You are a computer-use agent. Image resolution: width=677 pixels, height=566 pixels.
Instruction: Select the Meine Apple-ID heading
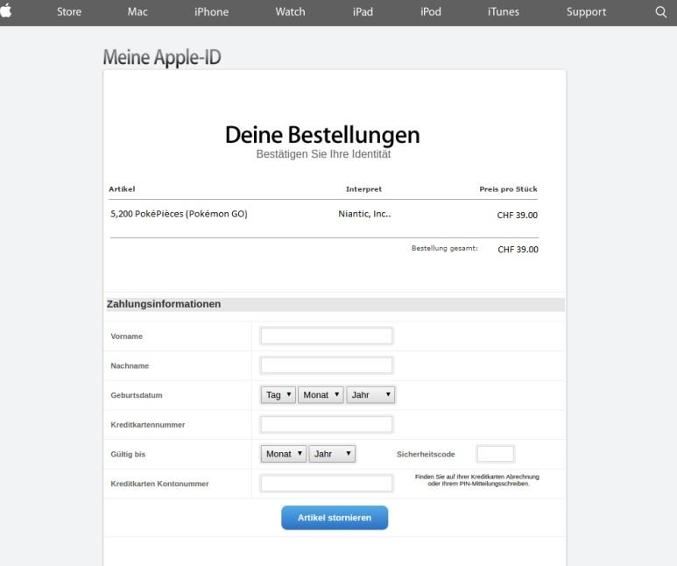162,57
